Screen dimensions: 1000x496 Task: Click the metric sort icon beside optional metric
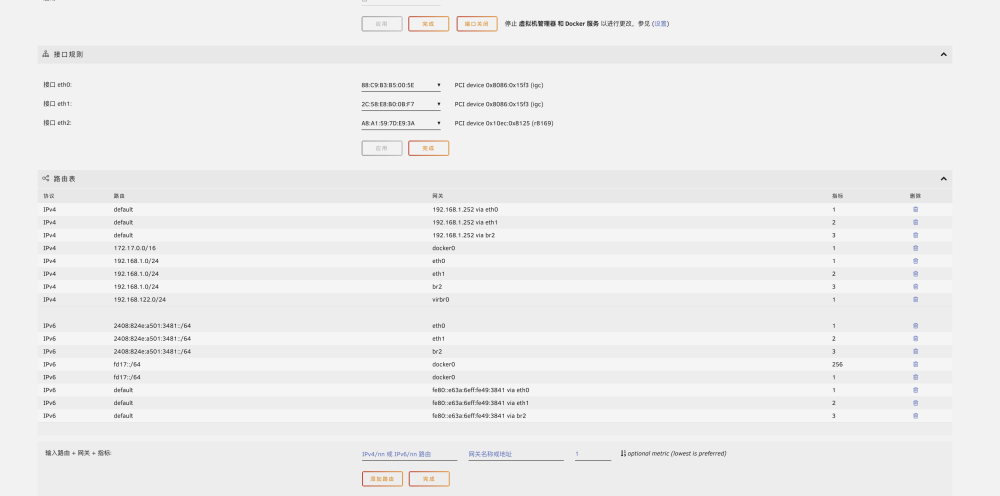(x=623, y=453)
